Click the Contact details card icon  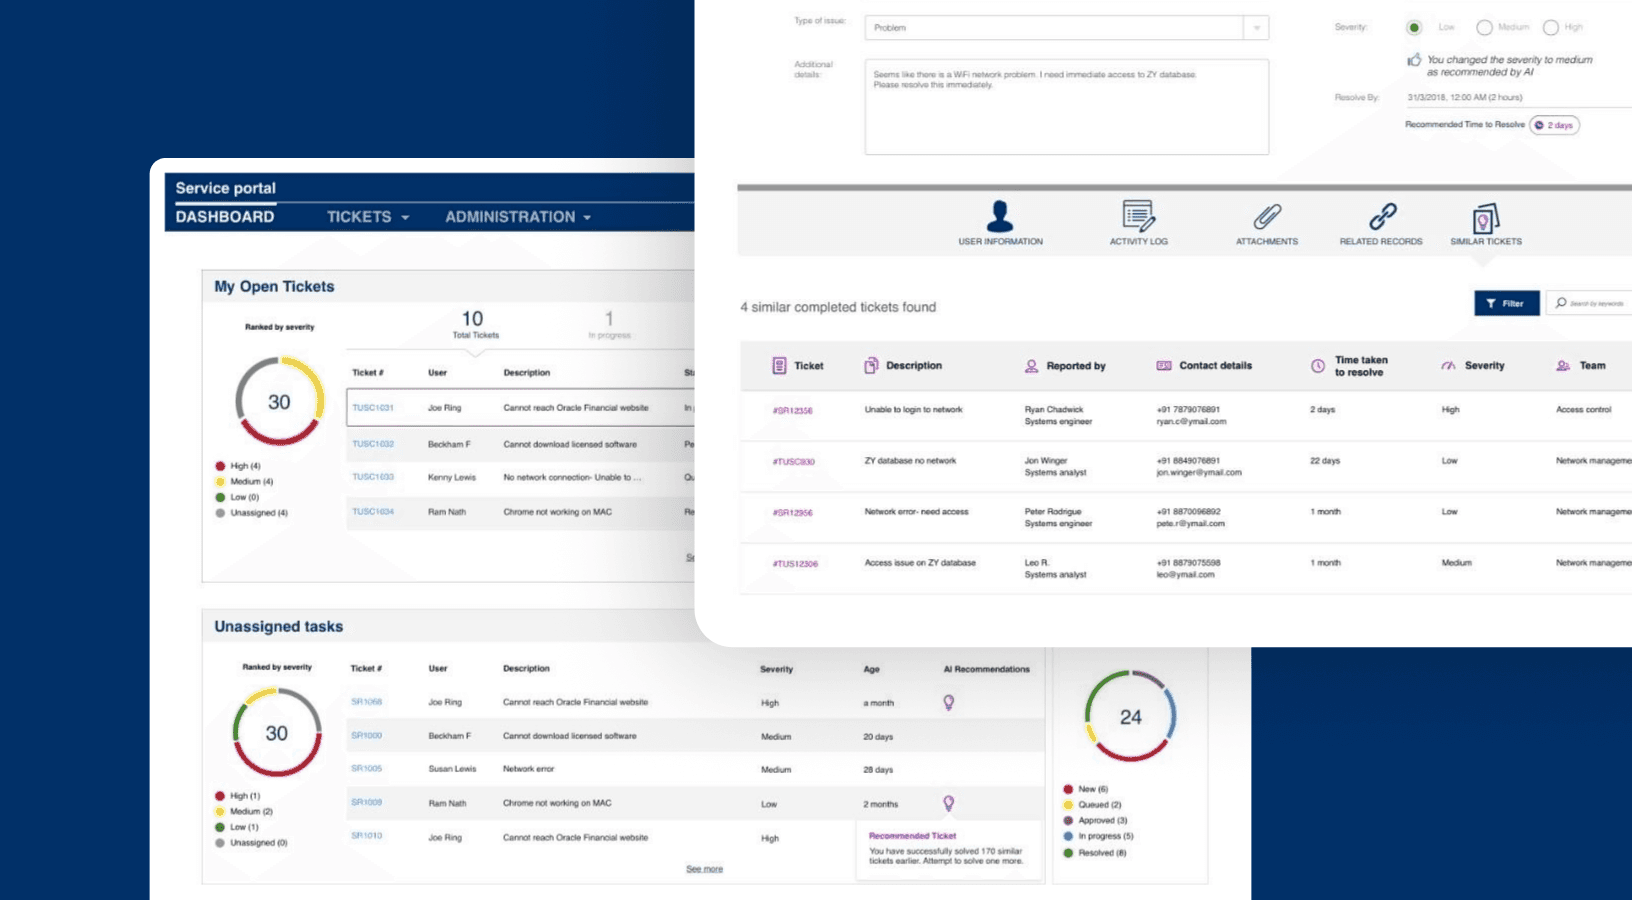pyautogui.click(x=1164, y=366)
